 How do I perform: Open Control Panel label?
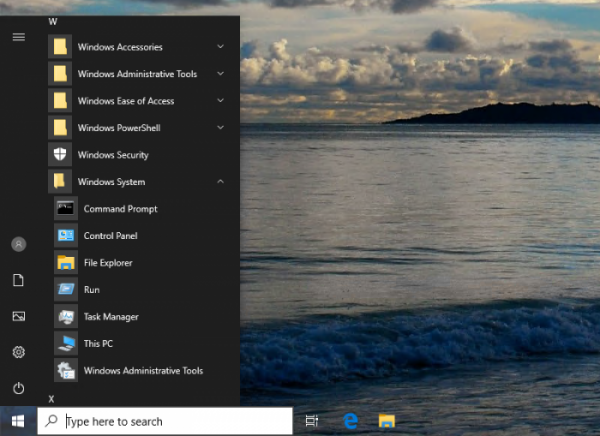[x=111, y=236]
